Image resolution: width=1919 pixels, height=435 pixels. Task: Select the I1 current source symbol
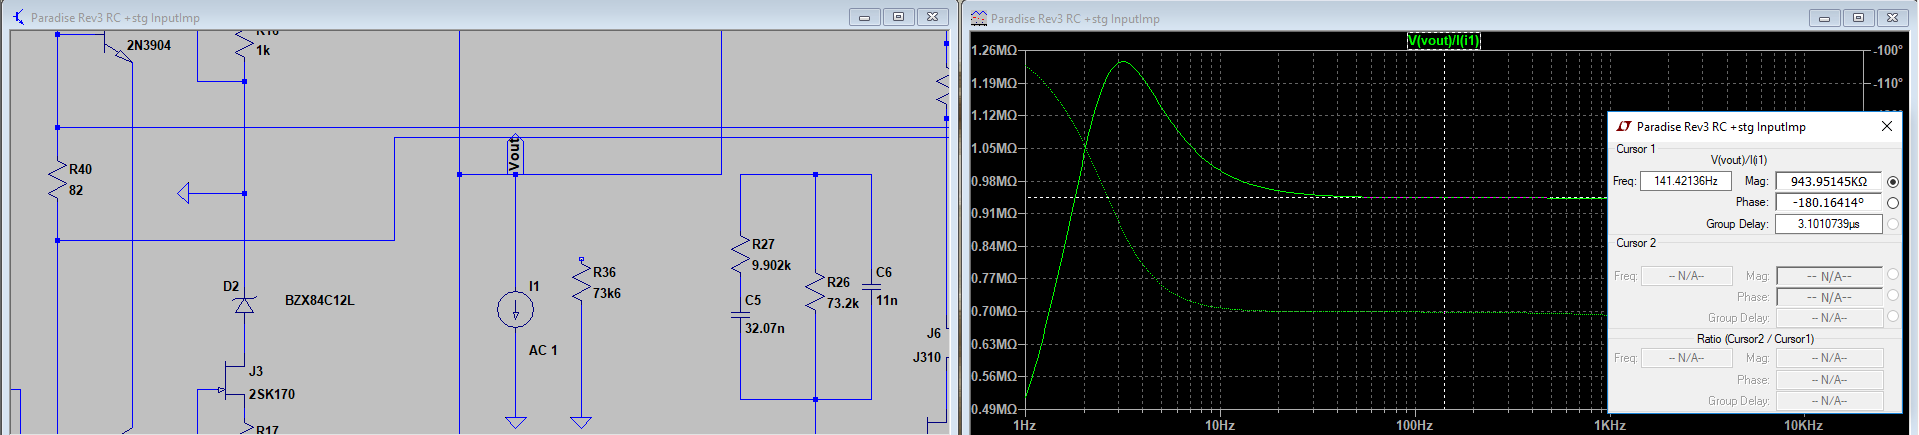point(516,310)
